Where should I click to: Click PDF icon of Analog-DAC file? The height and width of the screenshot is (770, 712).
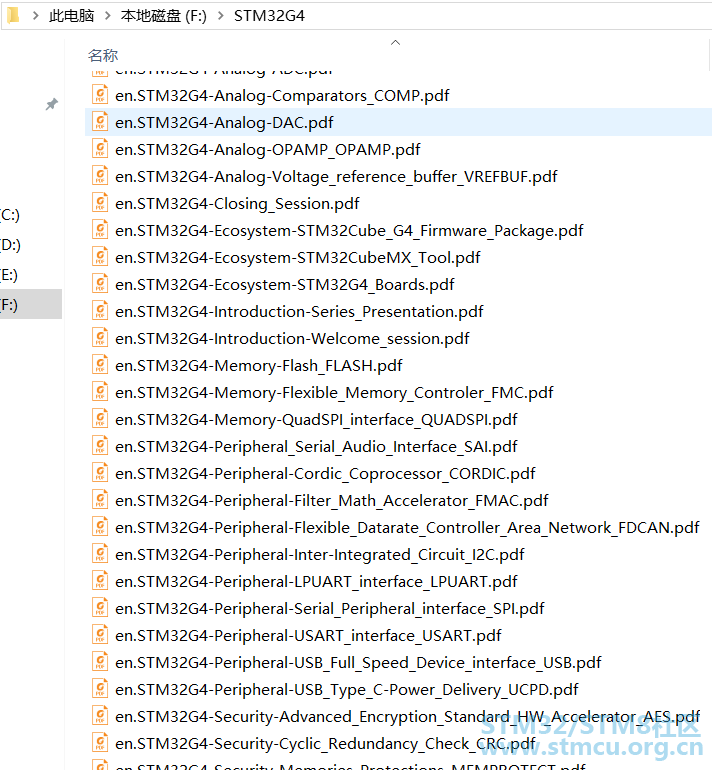100,121
